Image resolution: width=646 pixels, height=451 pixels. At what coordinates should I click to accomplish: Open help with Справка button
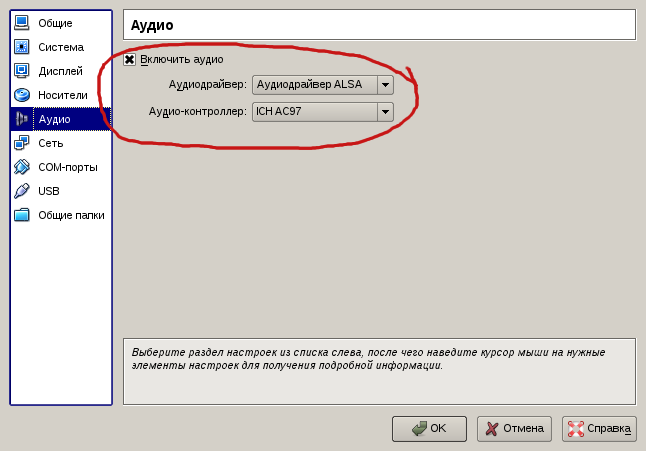tap(599, 429)
